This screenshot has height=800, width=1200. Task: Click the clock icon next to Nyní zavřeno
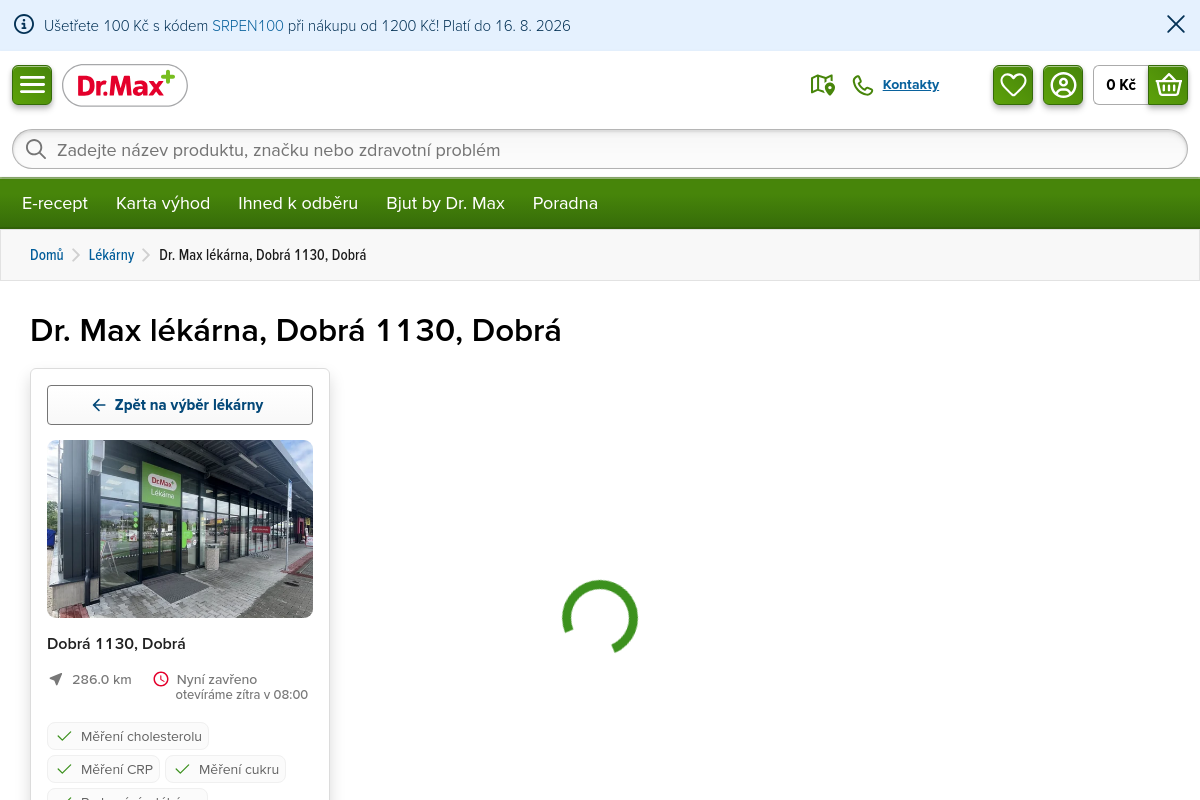161,679
